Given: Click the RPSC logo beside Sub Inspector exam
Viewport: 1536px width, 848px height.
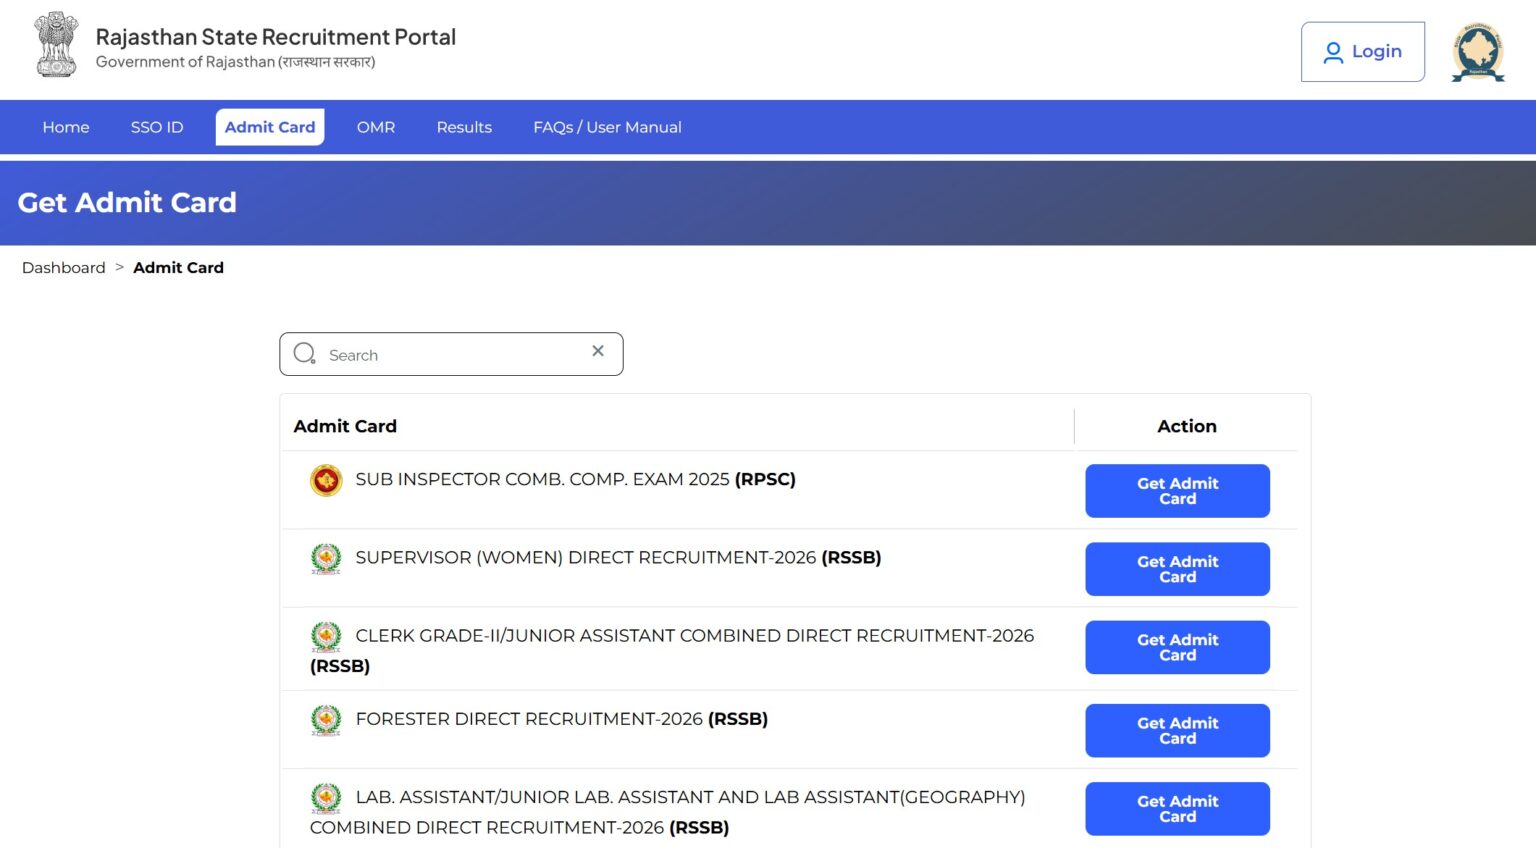Looking at the screenshot, I should [x=326, y=481].
